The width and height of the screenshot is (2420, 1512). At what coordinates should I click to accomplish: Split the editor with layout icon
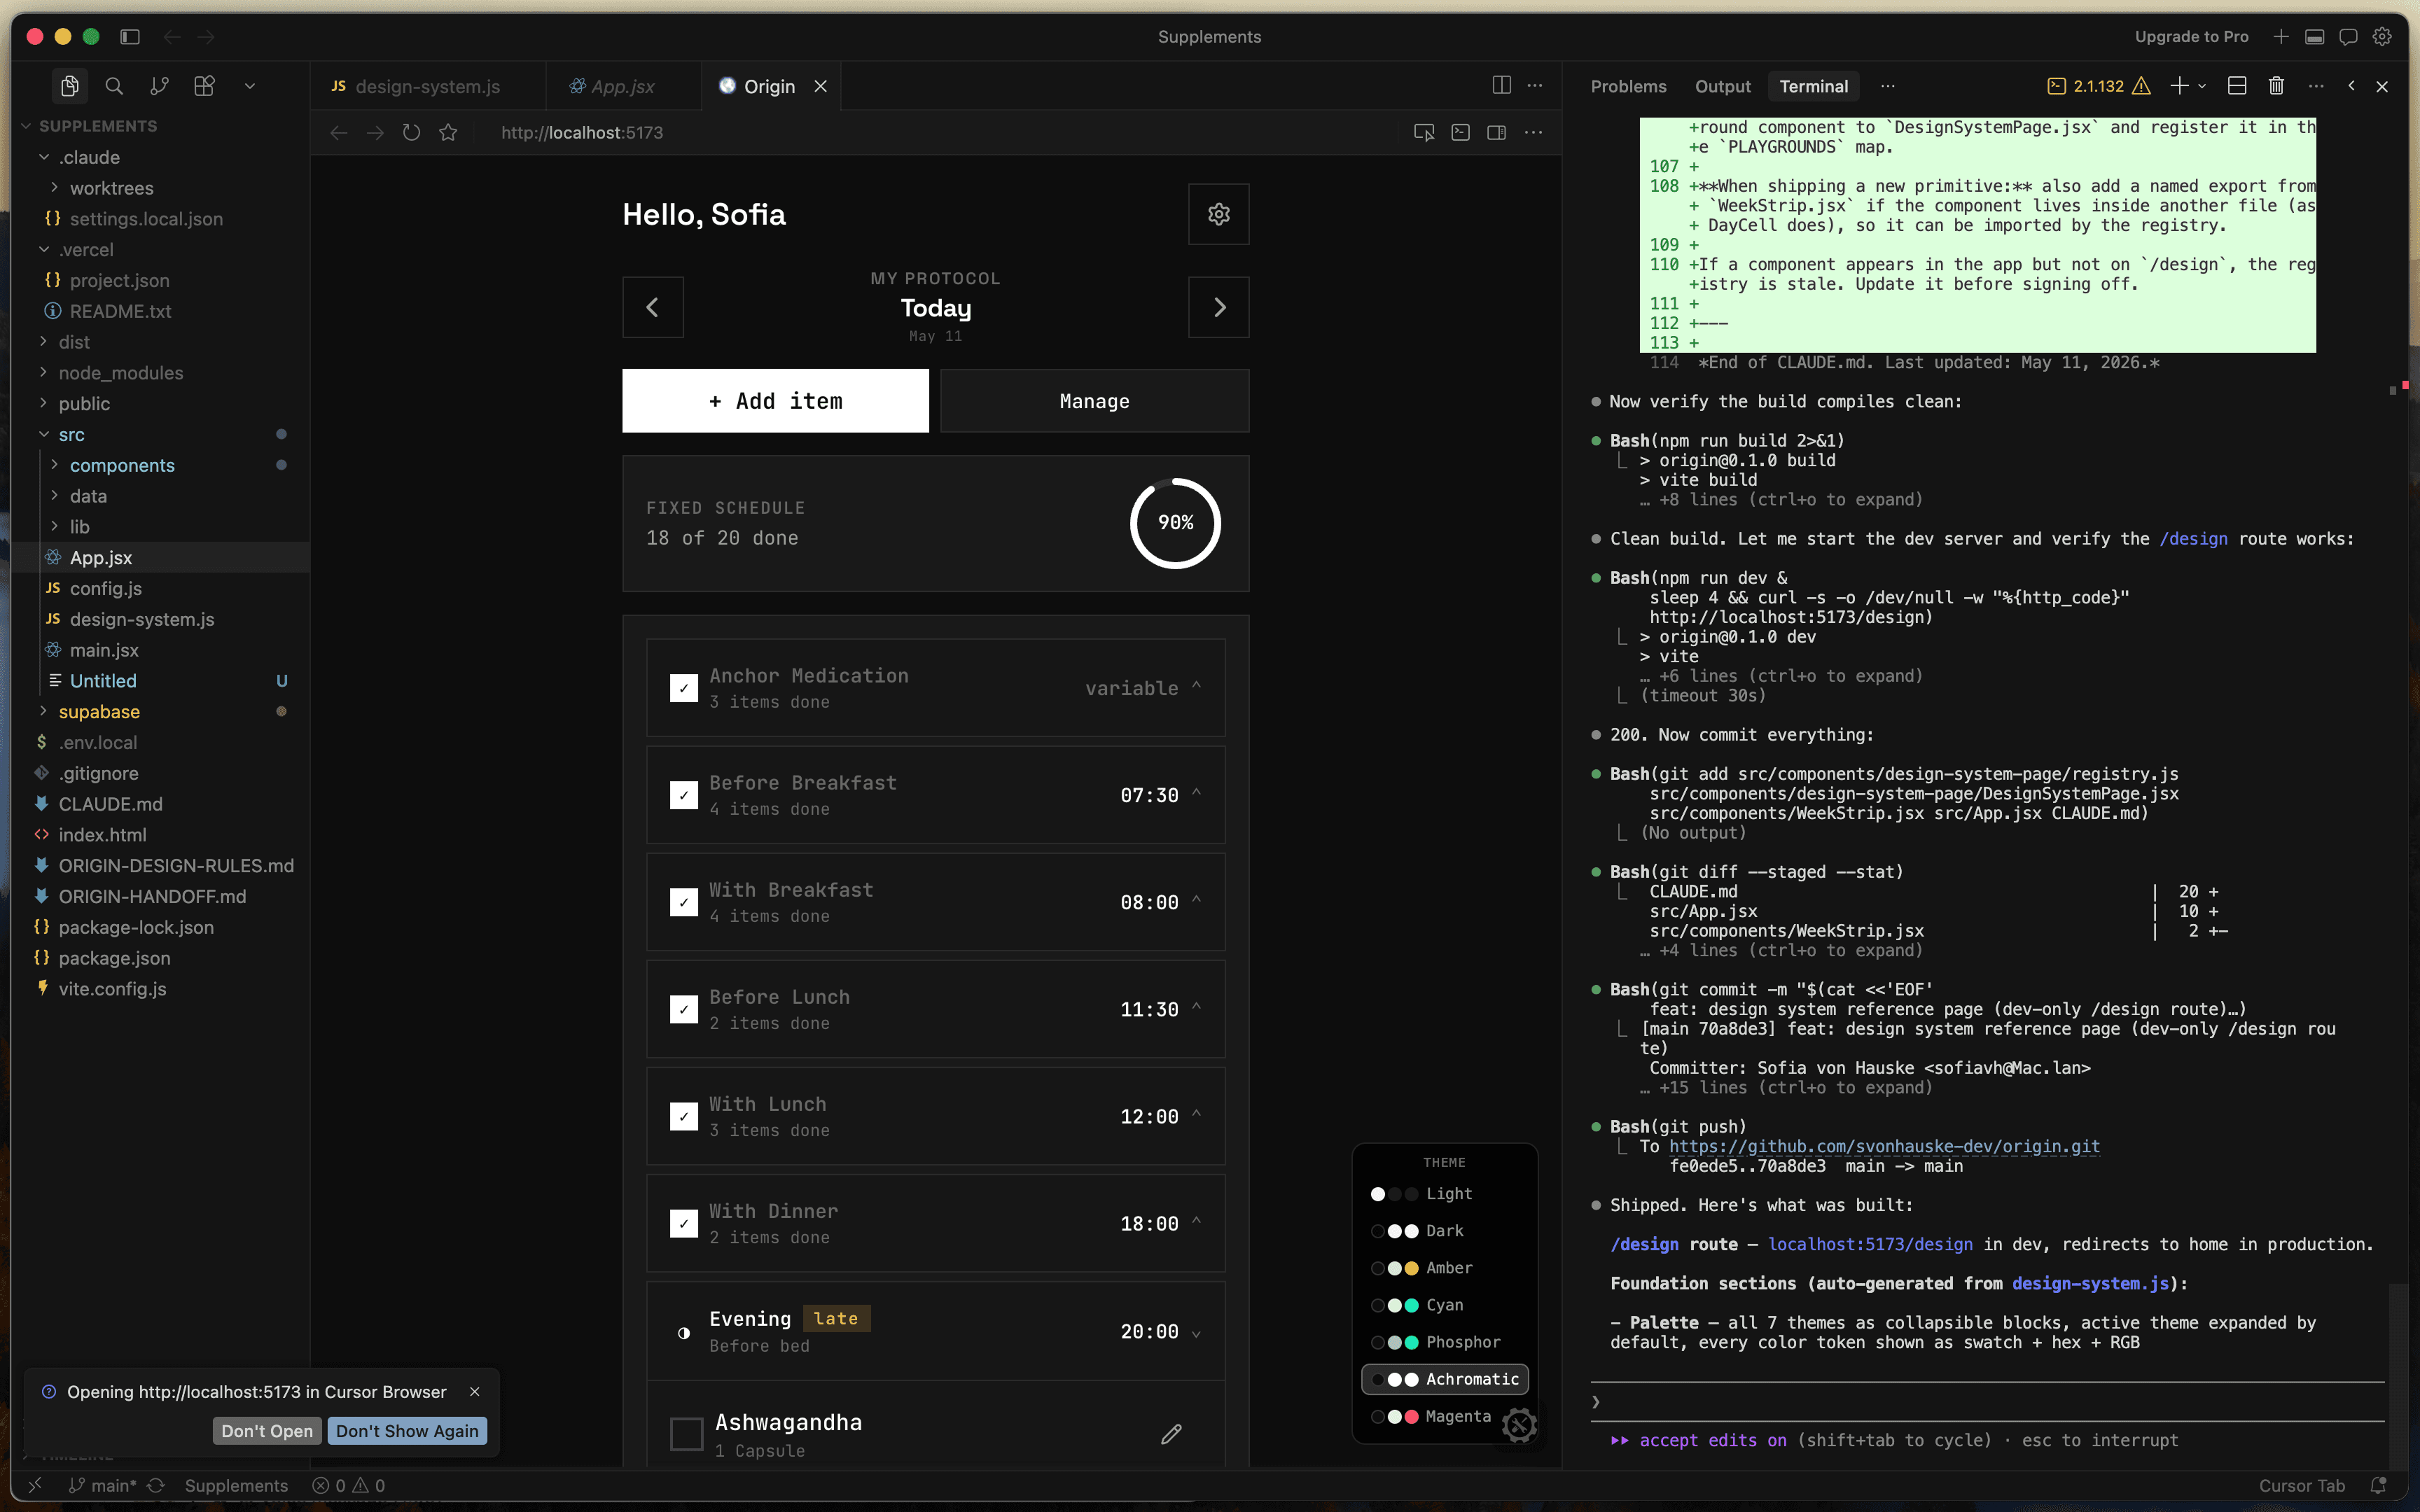1501,85
